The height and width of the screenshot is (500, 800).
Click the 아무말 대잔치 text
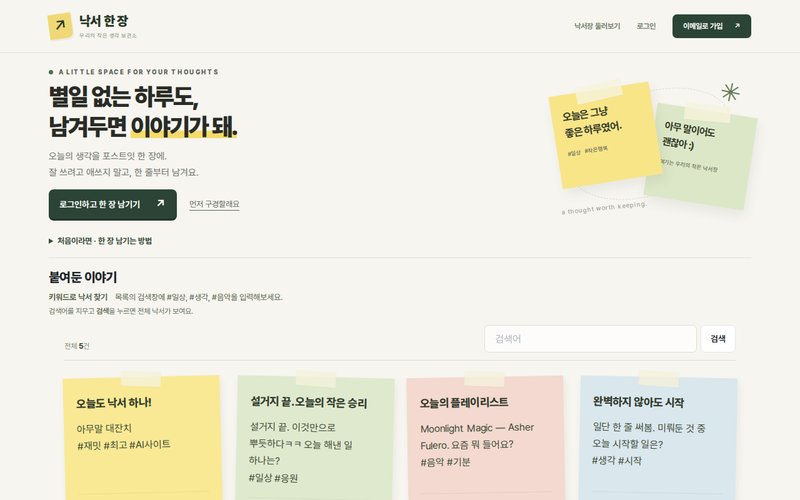click(104, 429)
